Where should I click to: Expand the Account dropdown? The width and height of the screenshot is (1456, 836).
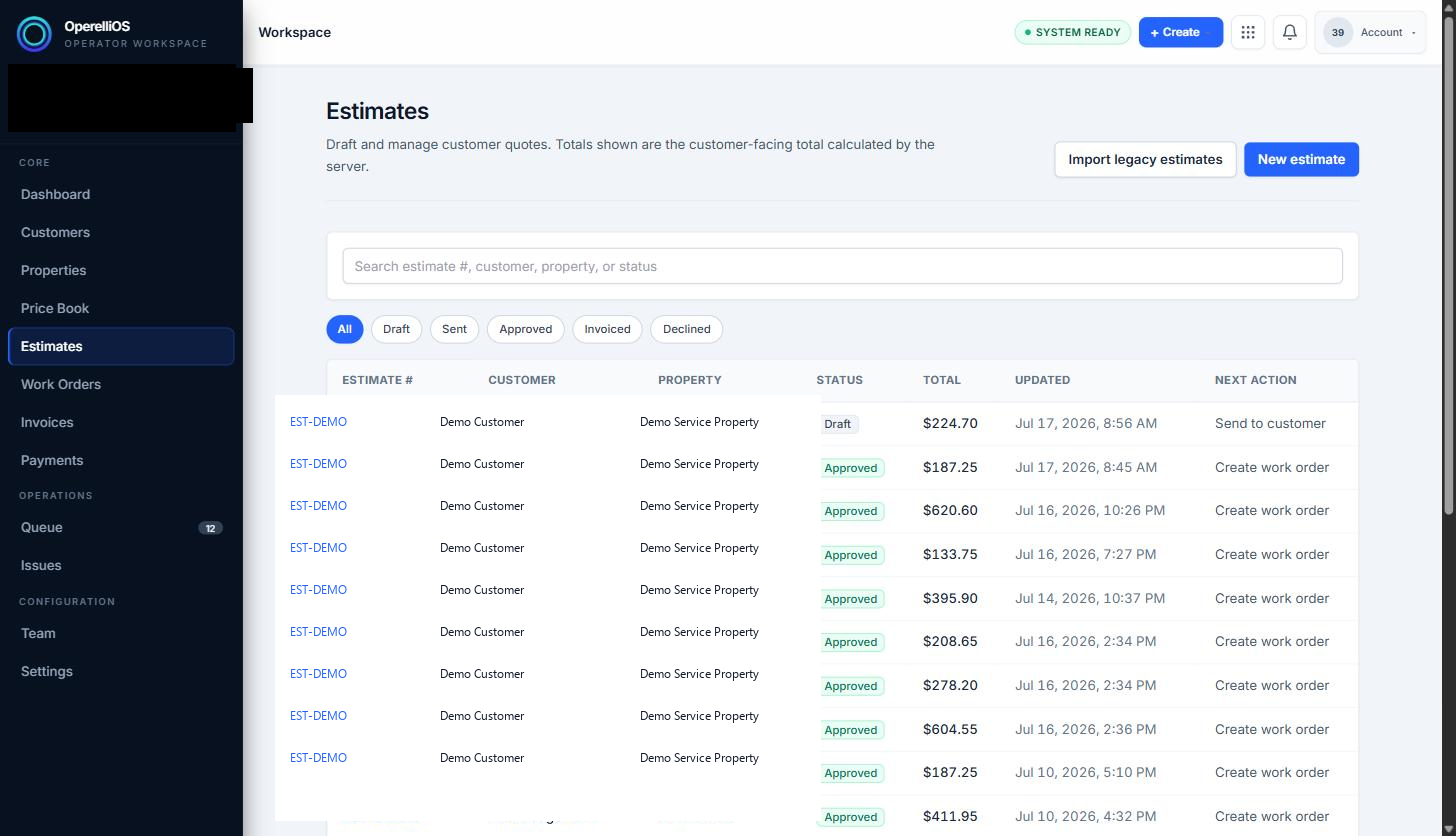click(1370, 32)
